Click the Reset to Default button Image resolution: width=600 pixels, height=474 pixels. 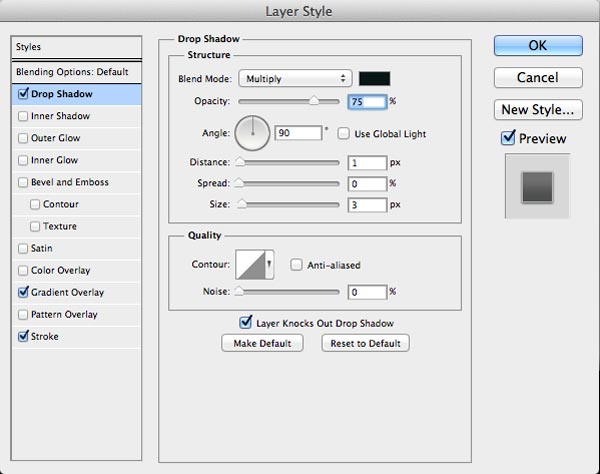click(365, 343)
